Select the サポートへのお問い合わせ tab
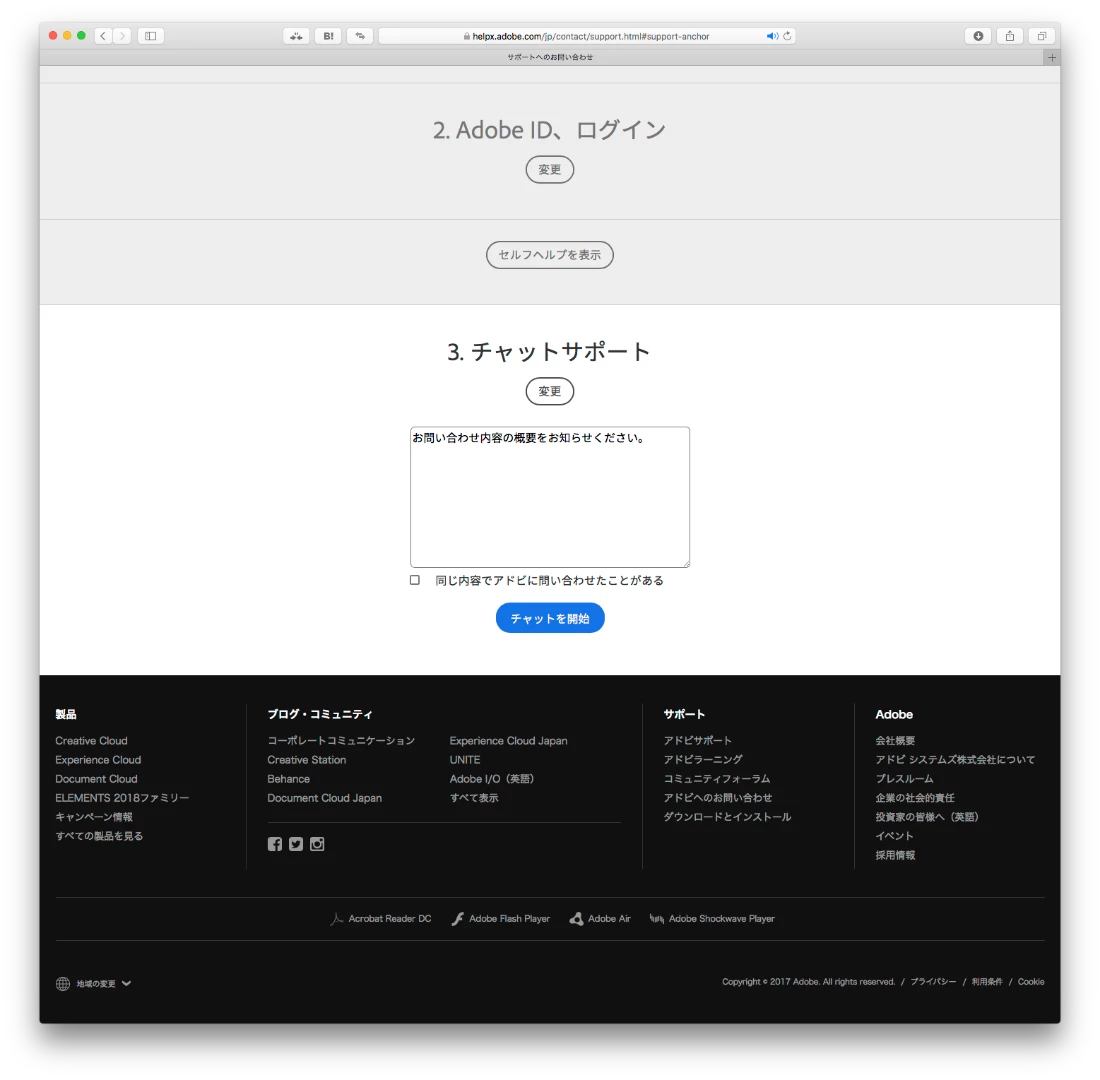Screen dimensions: 1100x1080 tap(550, 58)
